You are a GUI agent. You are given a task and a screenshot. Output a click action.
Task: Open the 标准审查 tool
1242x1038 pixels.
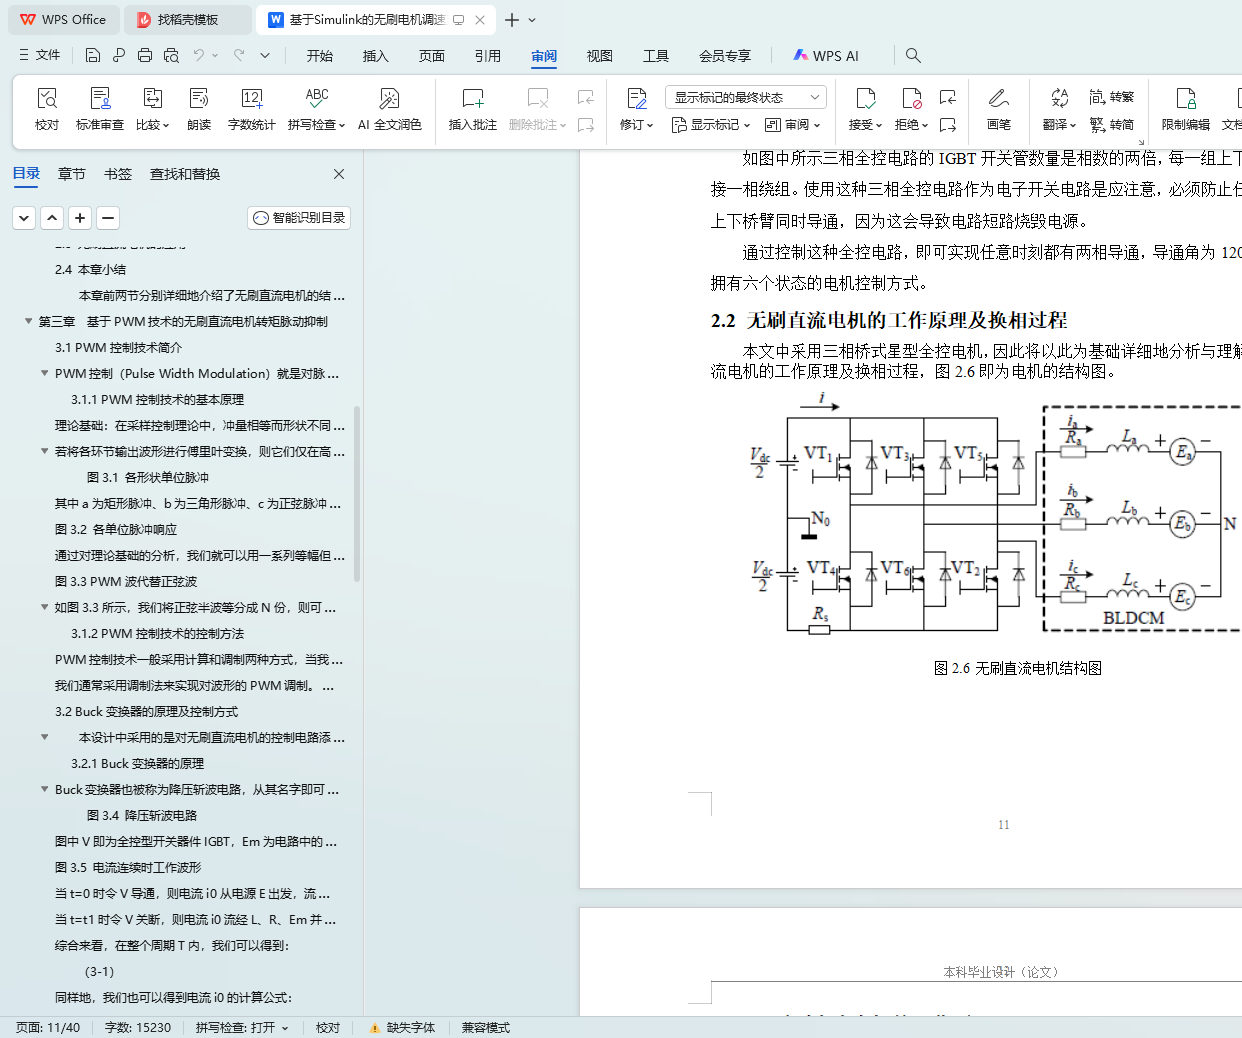pos(100,109)
